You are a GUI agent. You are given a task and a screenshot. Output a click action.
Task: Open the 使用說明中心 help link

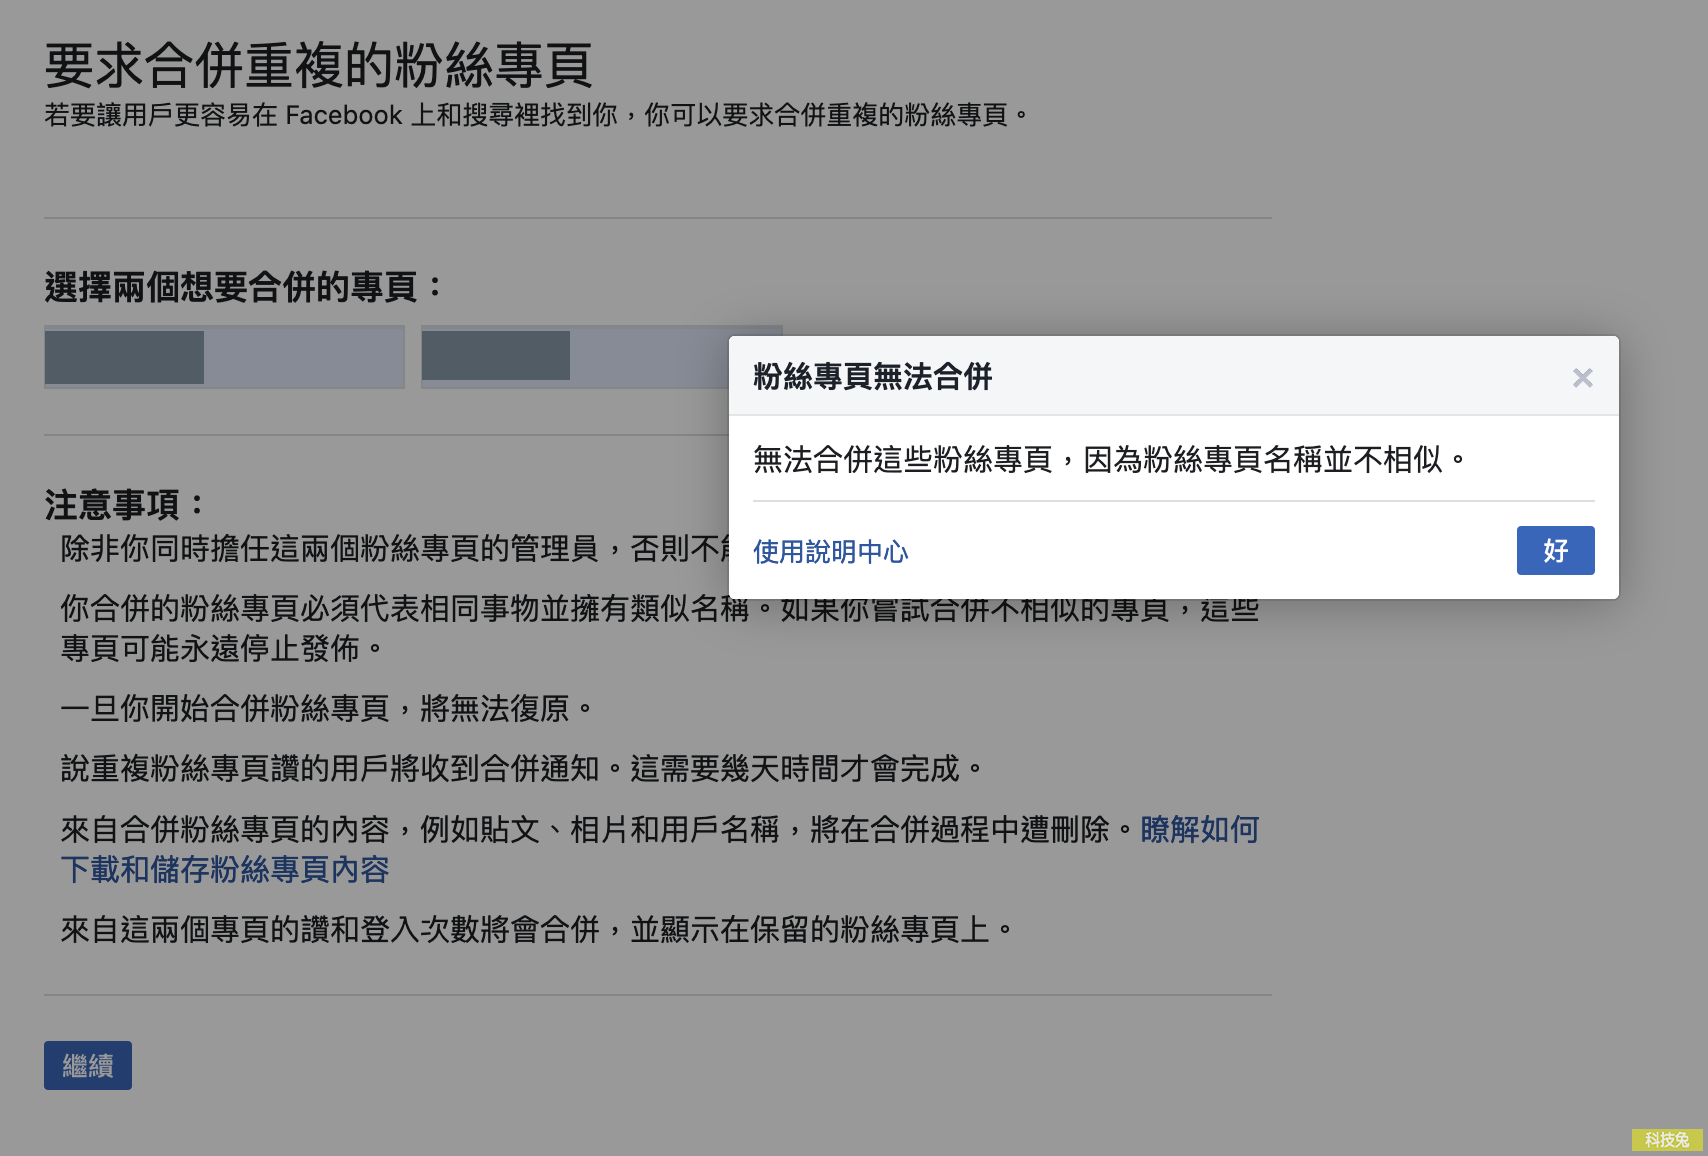830,552
